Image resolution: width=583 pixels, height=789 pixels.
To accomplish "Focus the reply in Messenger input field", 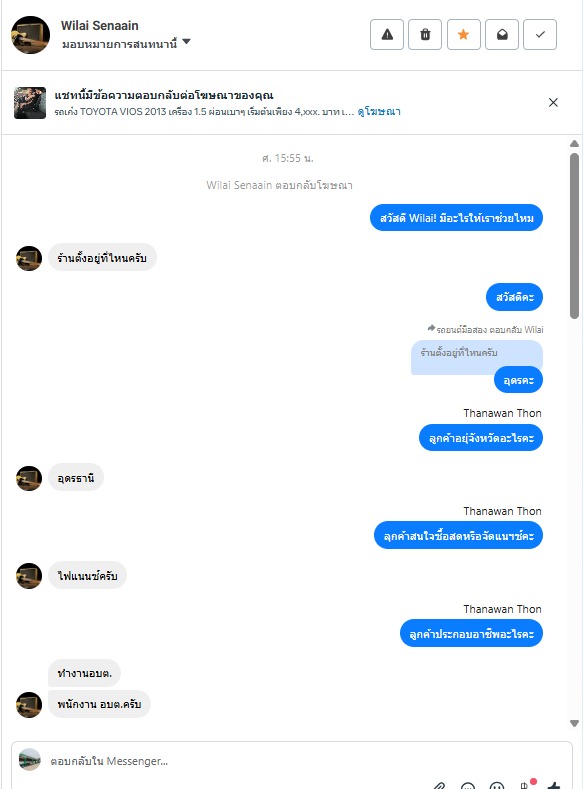I will click(x=292, y=761).
